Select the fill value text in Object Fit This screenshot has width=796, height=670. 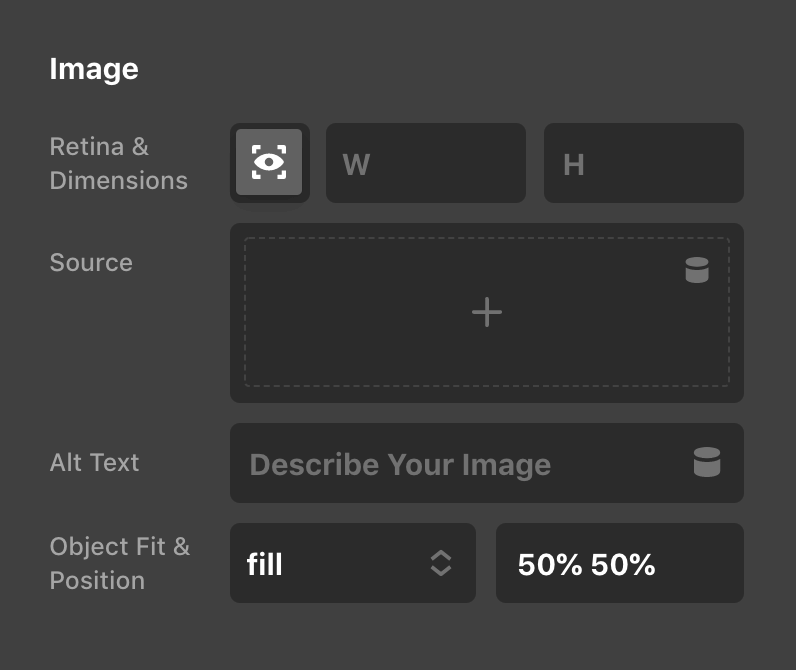click(265, 565)
